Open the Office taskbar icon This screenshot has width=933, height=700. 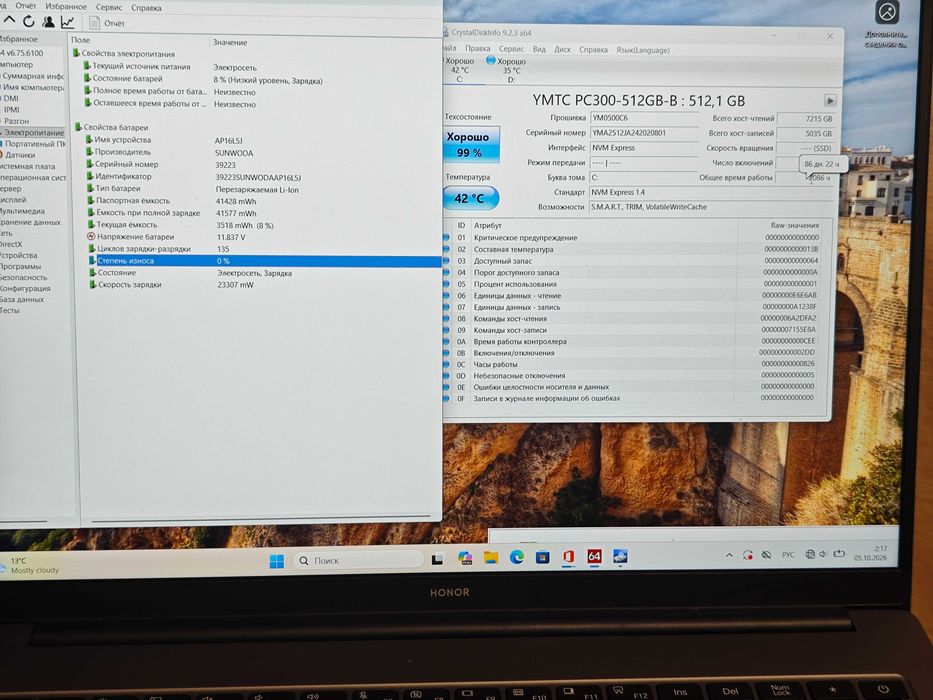[568, 557]
